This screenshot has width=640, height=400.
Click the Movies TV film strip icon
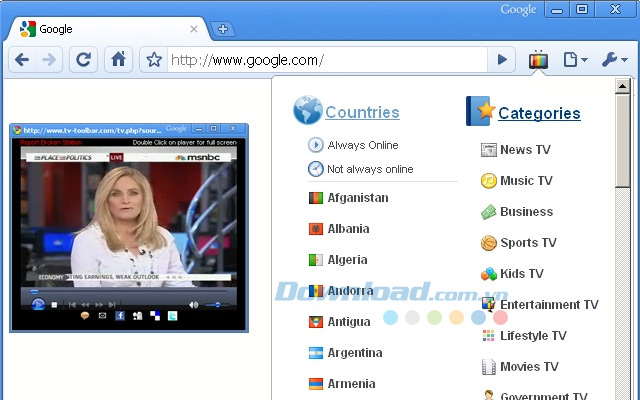coord(488,367)
